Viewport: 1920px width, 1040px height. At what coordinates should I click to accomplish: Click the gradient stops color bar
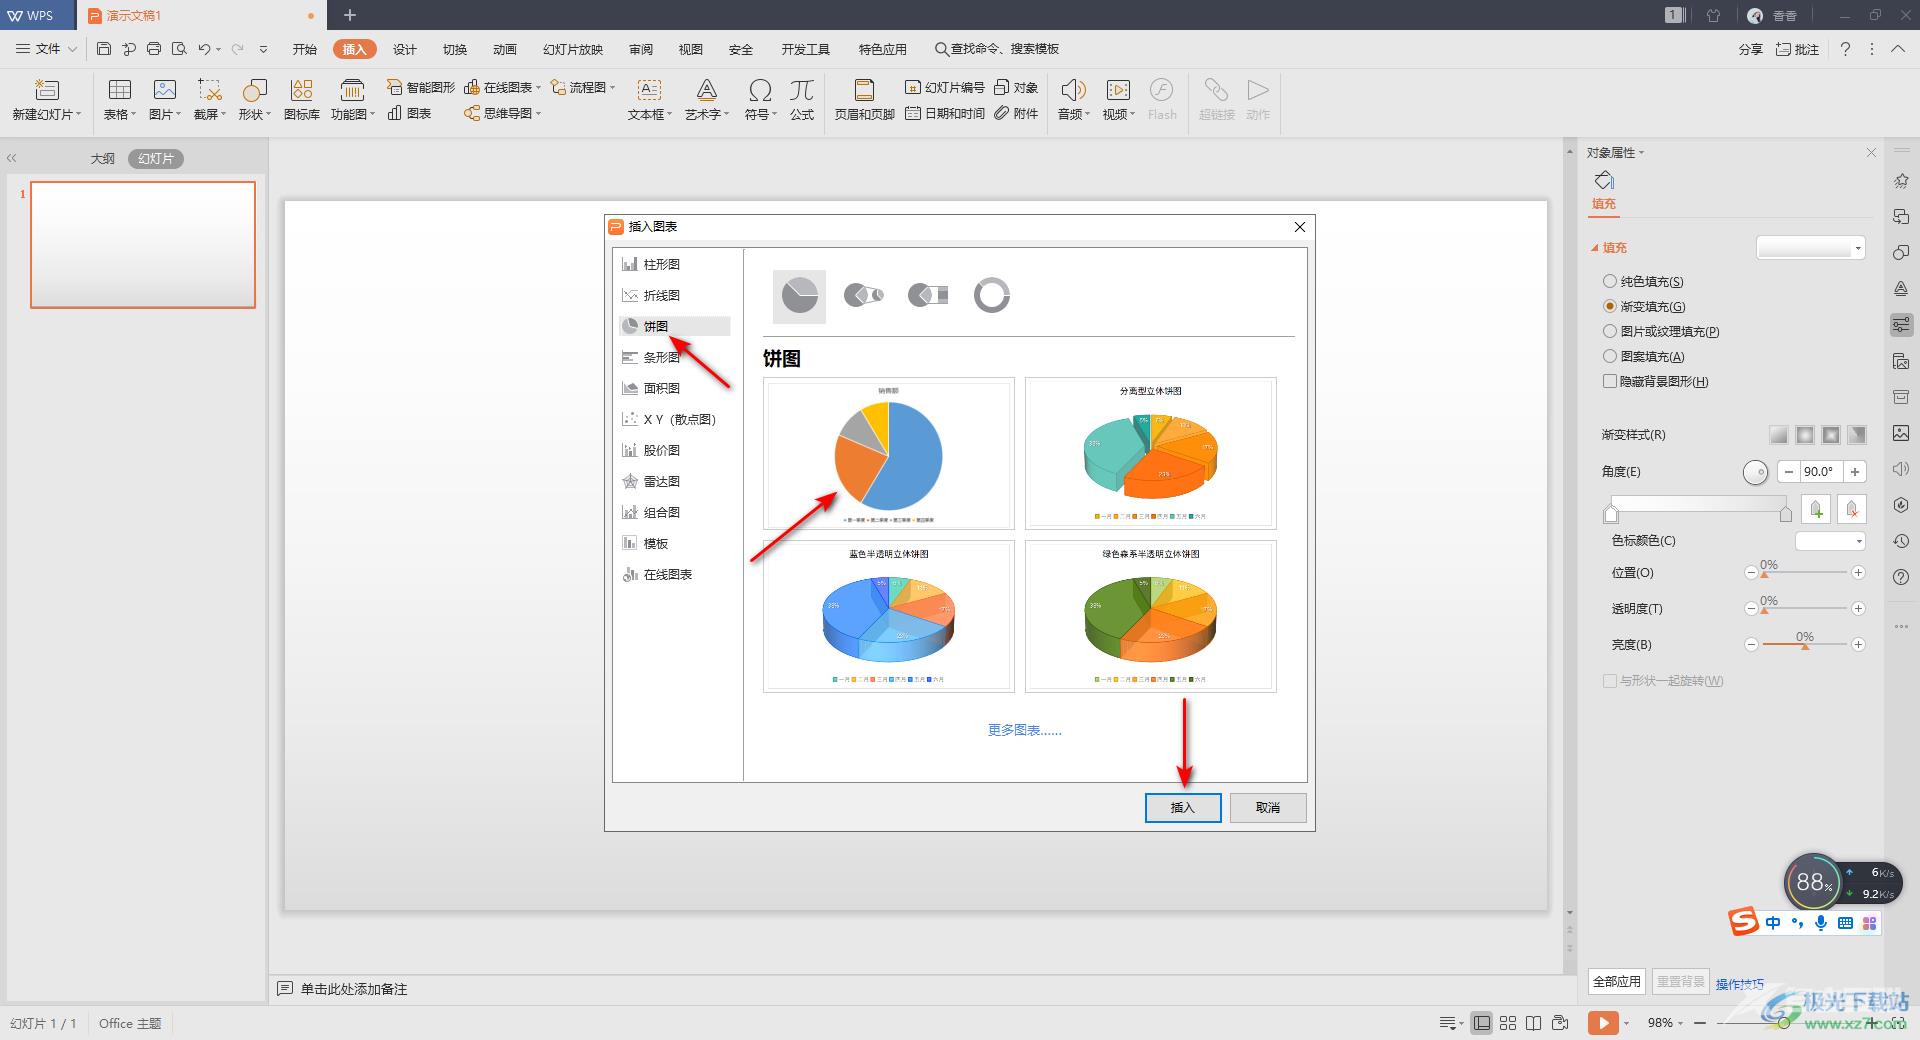point(1698,504)
